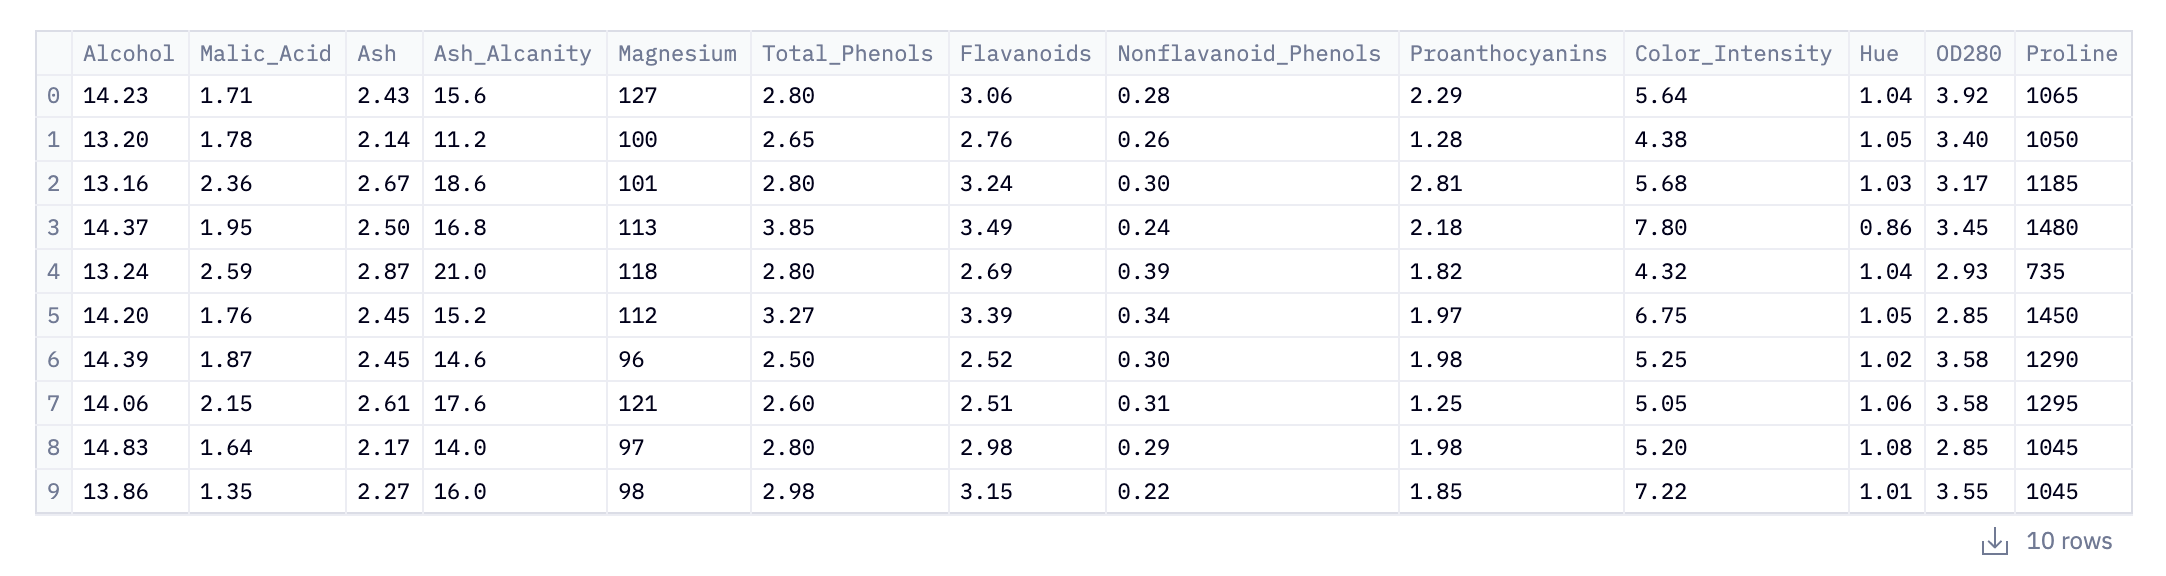Click Magnesium cell with value 127
This screenshot has width=2166, height=576.
[x=678, y=96]
